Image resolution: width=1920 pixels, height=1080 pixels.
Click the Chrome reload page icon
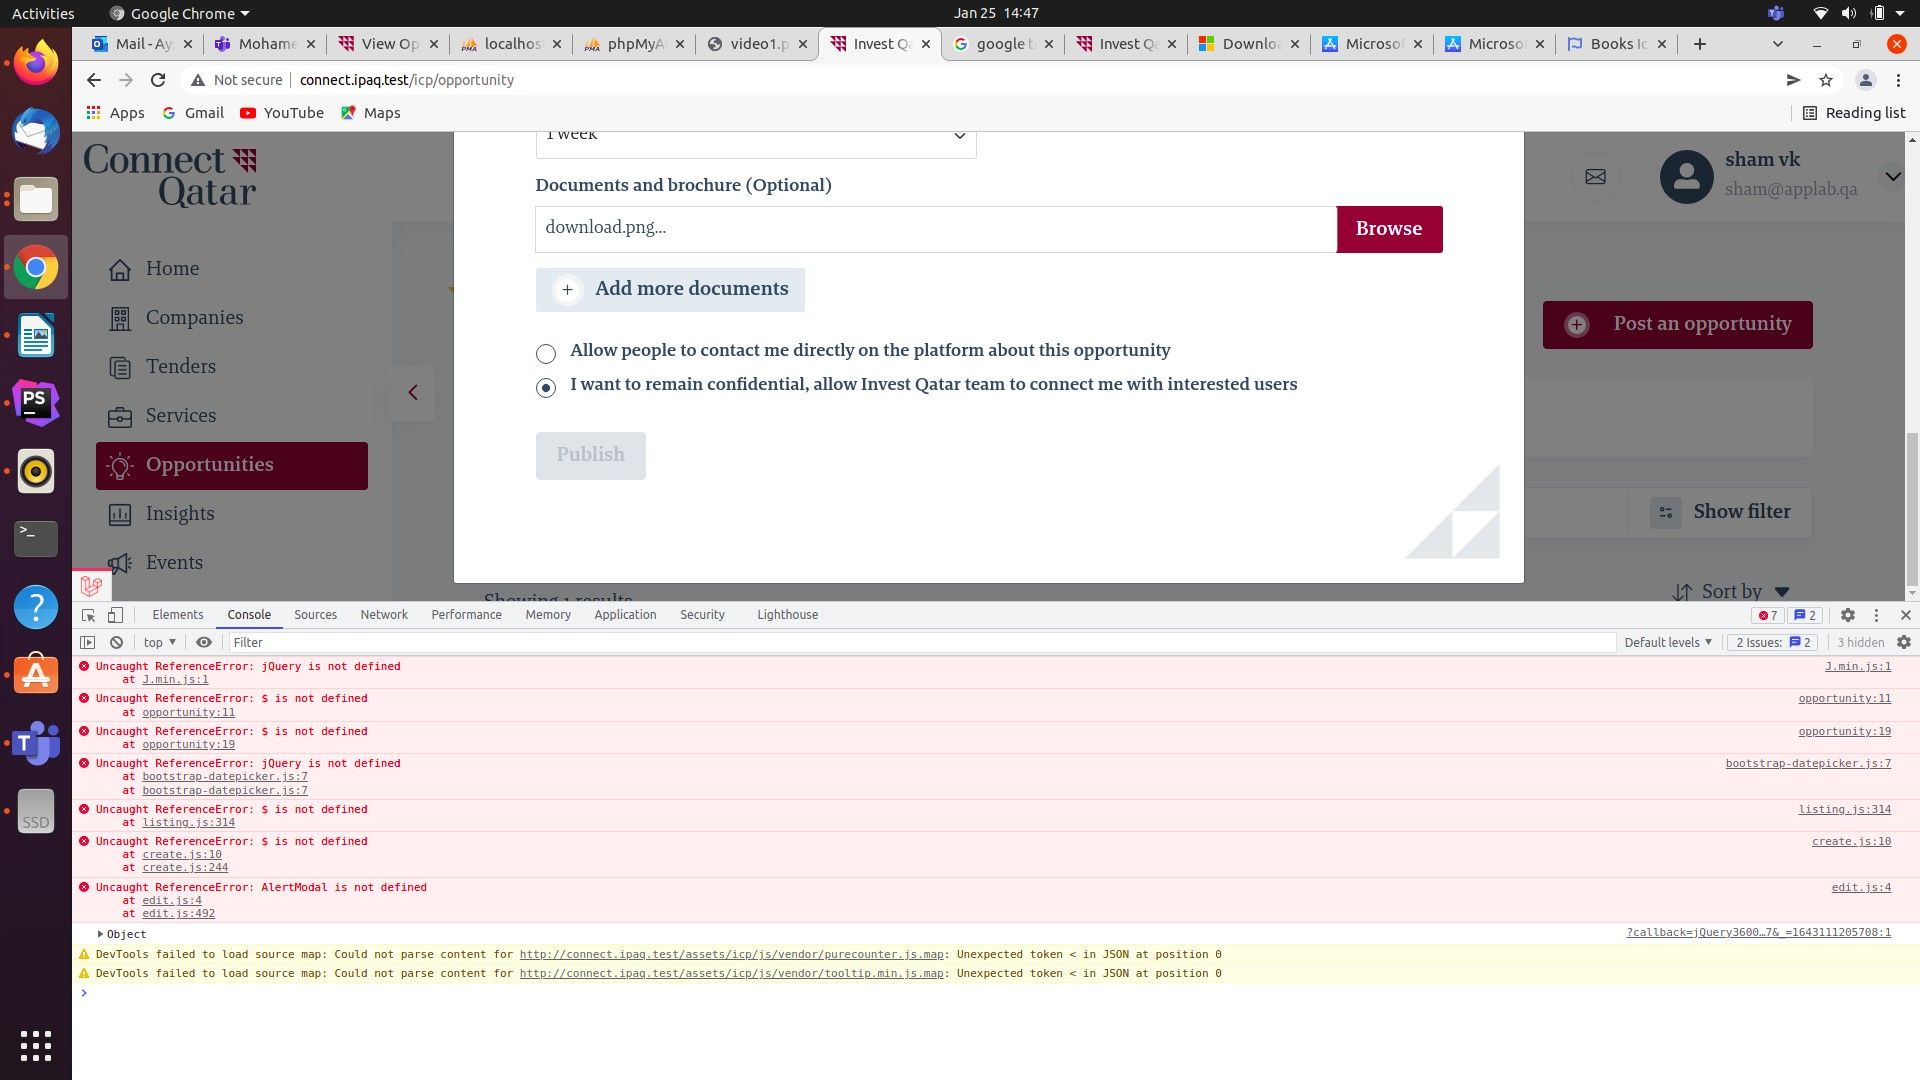click(x=158, y=80)
